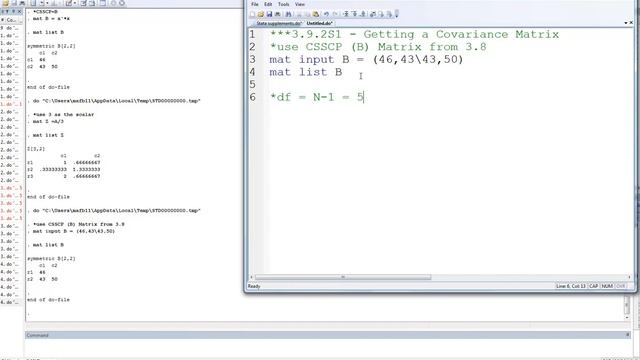Switch to Untitled.do tab
This screenshot has width=640, height=360.
coord(320,23)
